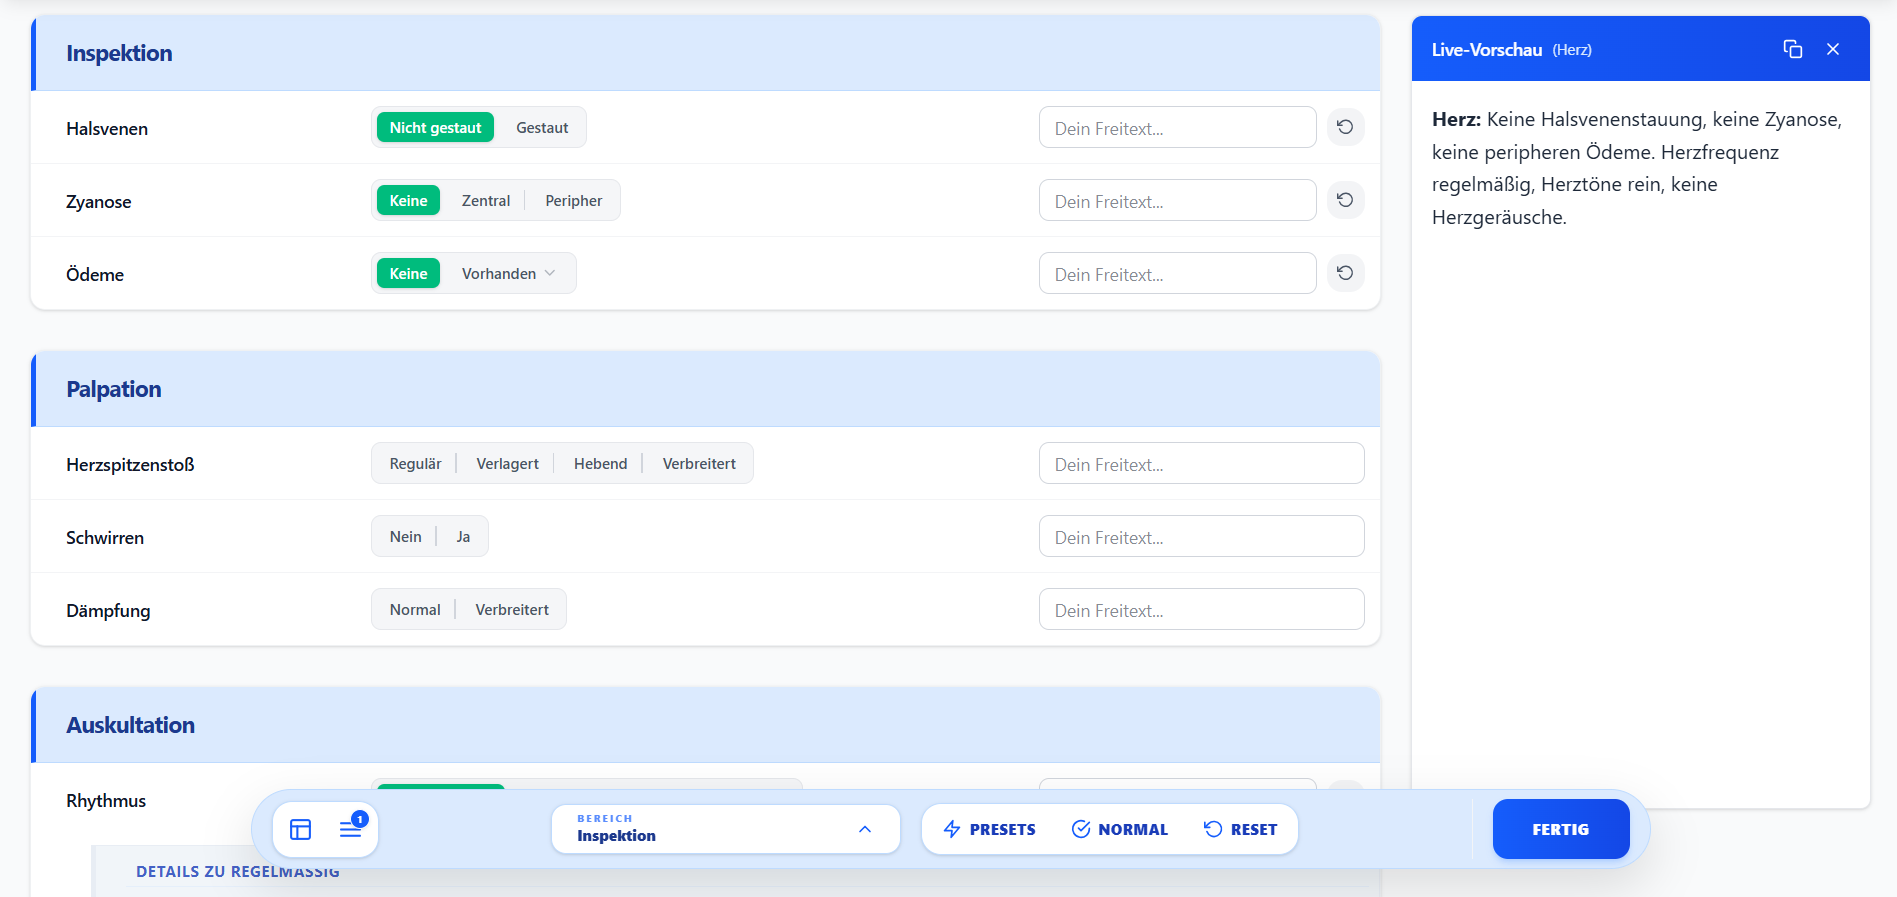Apply NORMAL checkmark preset
Viewport: 1897px width, 897px height.
(x=1119, y=829)
